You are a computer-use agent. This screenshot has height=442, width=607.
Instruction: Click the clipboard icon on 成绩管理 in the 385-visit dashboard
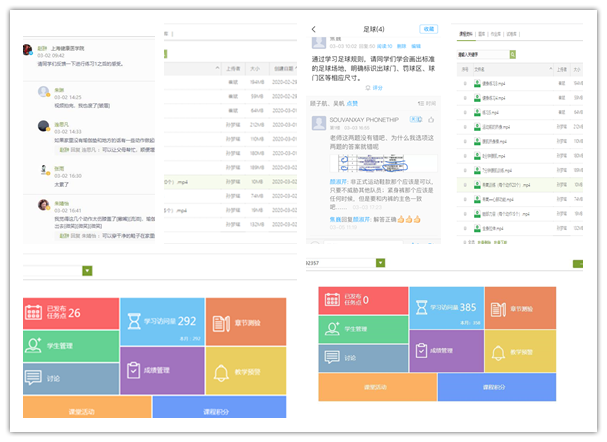[422, 351]
